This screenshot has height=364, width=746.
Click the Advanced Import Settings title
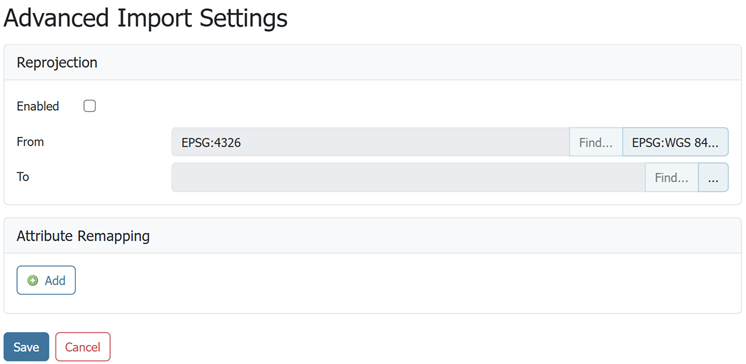click(x=146, y=18)
